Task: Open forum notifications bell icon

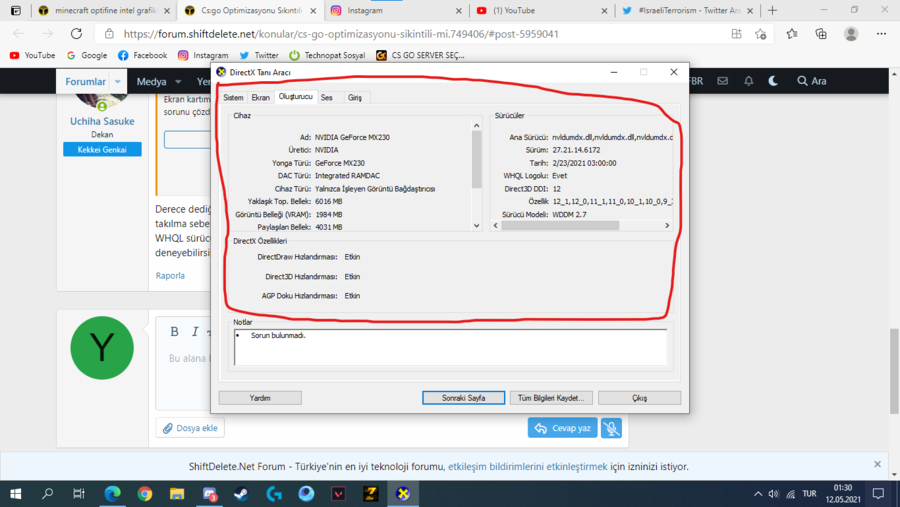Action: 748,81
